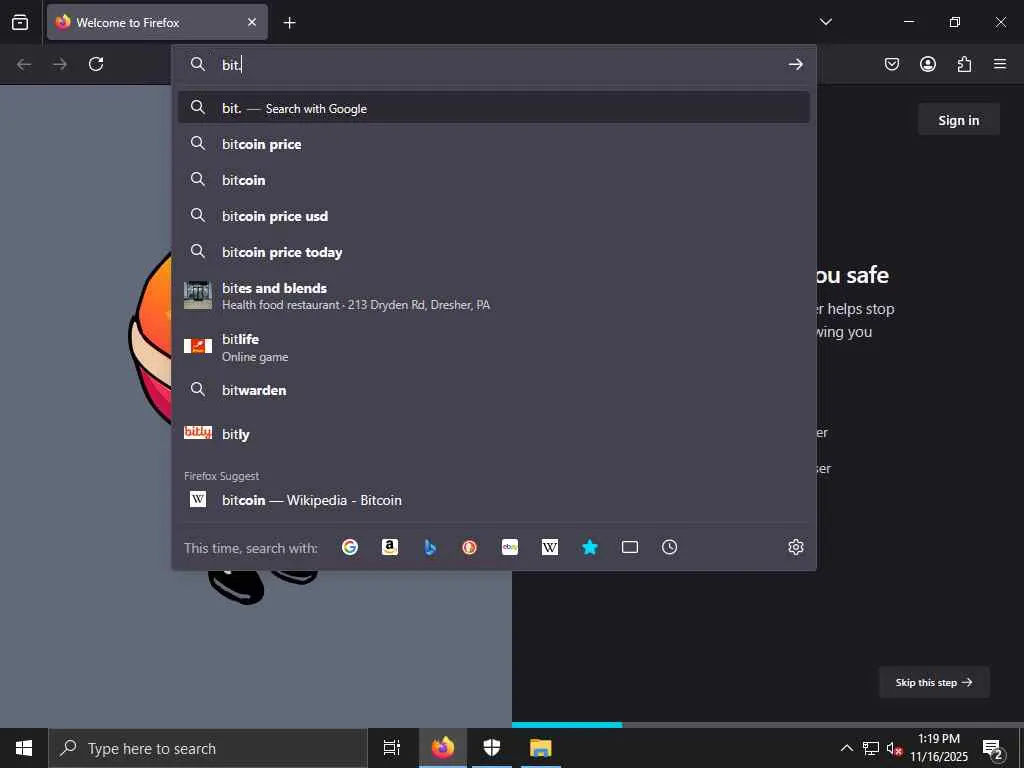Select the plain 'bitcoin' search suggestion
This screenshot has width=1024, height=768.
494,180
